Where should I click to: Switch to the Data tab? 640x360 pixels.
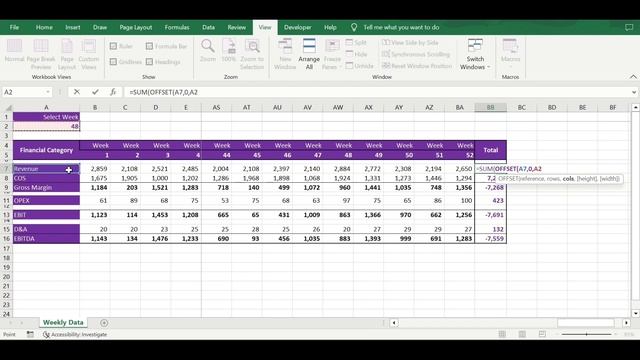208,27
